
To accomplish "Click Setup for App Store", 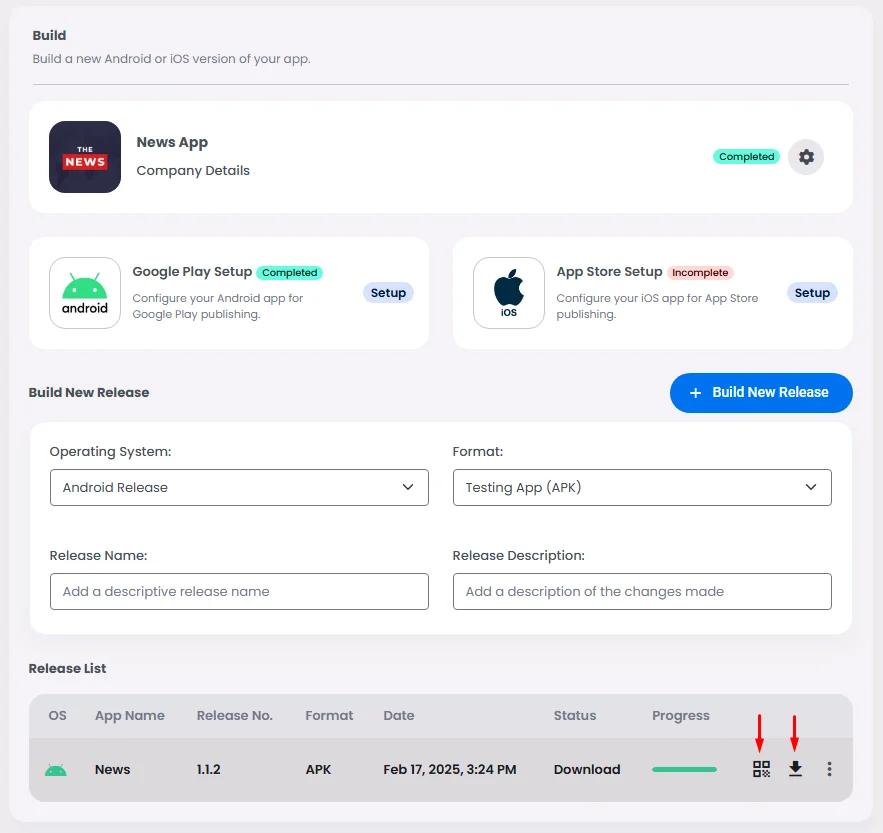I will 812,293.
